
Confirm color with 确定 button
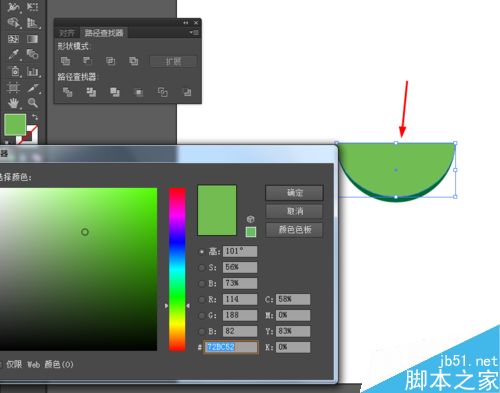(x=294, y=193)
